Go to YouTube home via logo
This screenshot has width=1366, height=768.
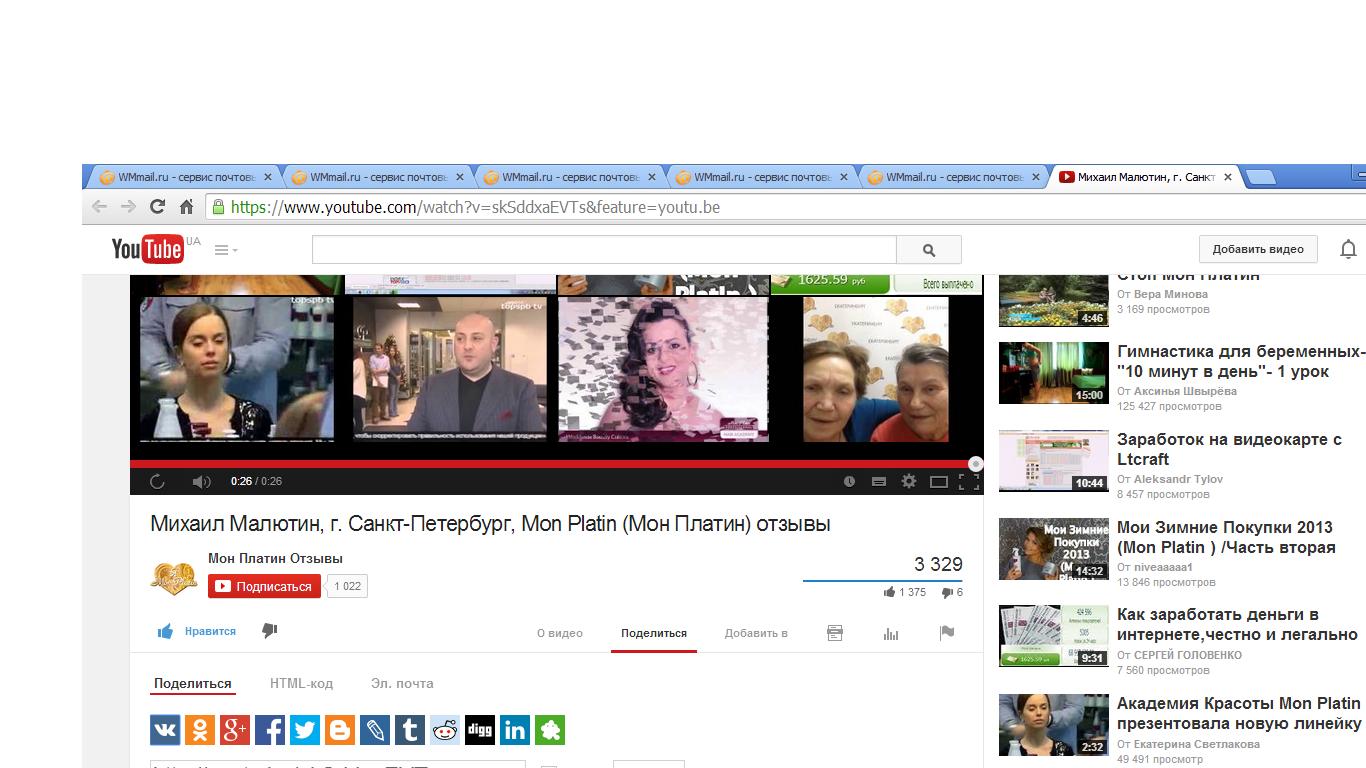148,249
